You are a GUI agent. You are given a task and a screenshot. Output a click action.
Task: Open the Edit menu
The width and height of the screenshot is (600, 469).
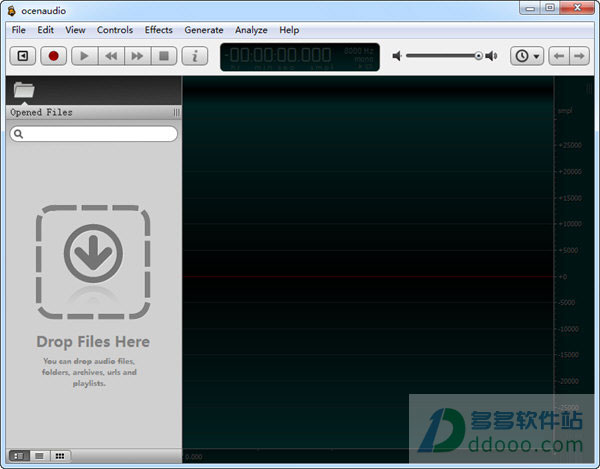pos(46,30)
